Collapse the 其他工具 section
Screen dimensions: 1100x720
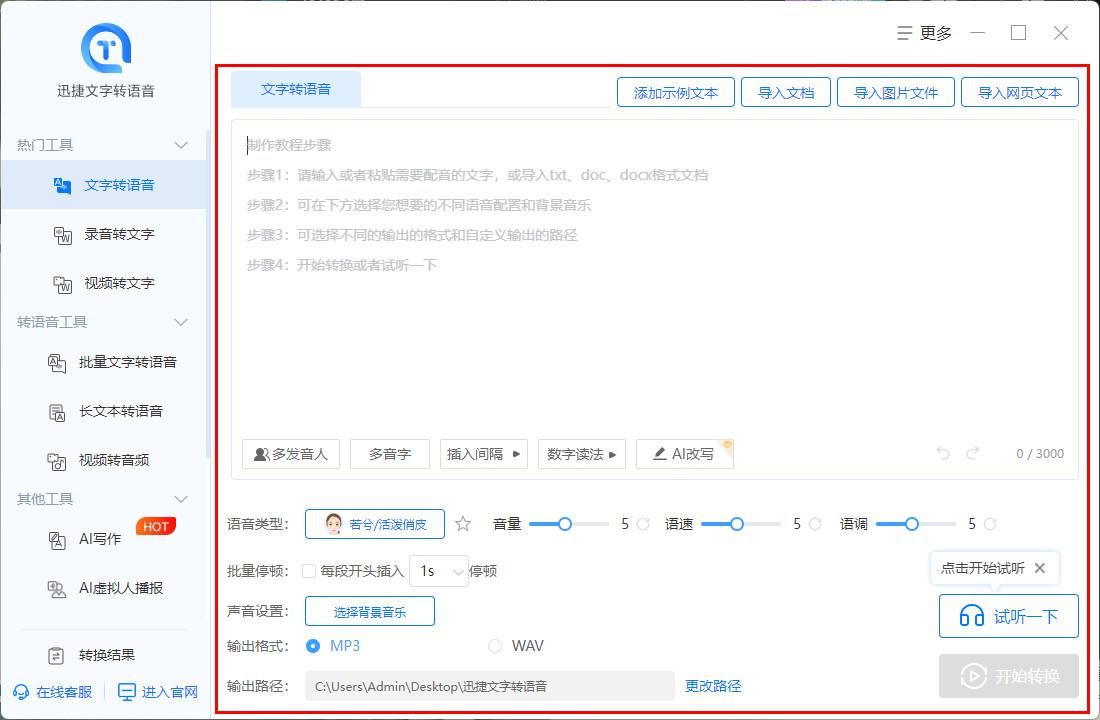(x=181, y=499)
